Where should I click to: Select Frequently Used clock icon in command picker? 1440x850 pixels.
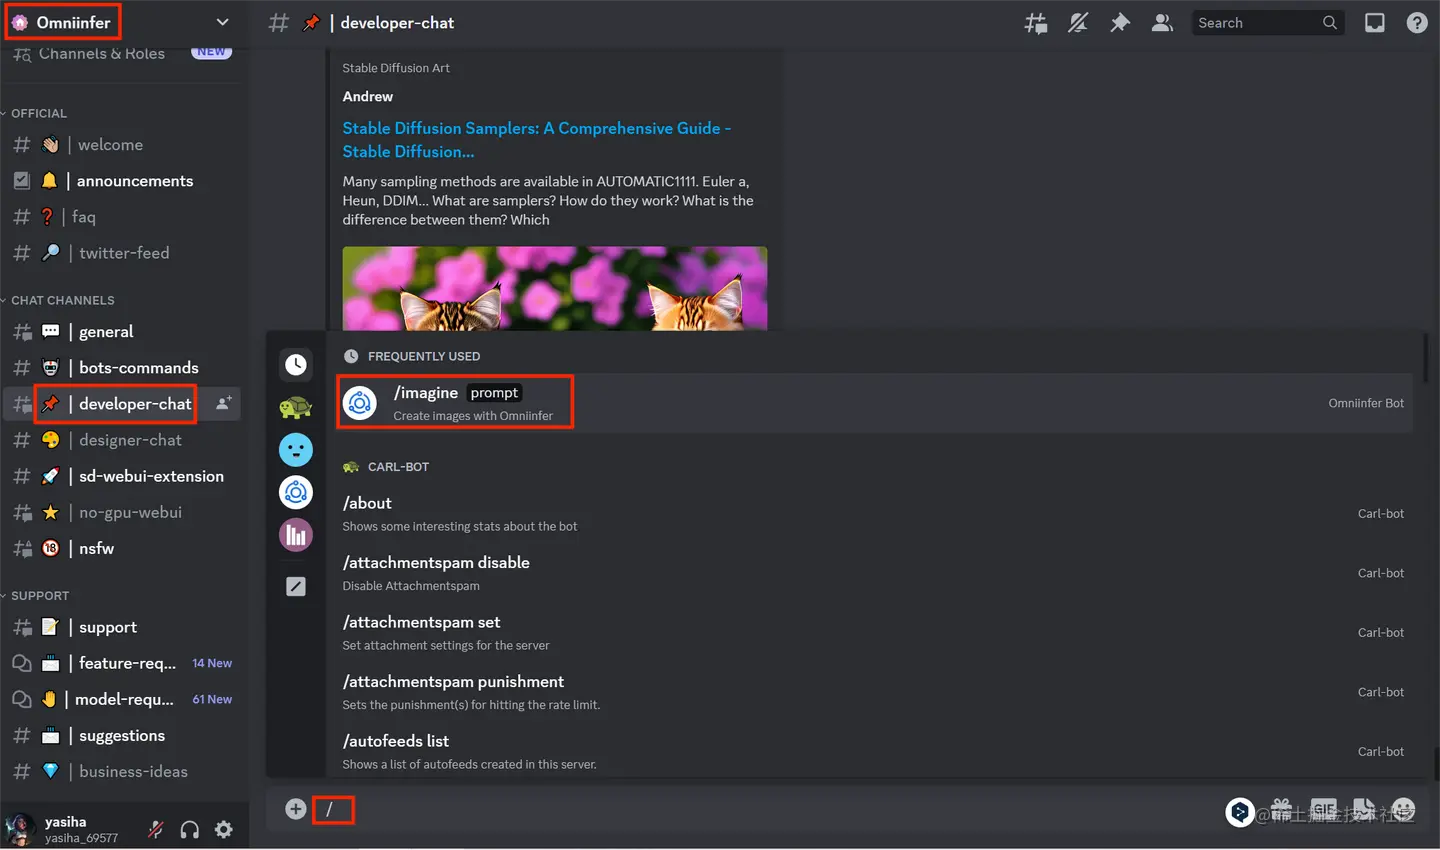coord(296,365)
